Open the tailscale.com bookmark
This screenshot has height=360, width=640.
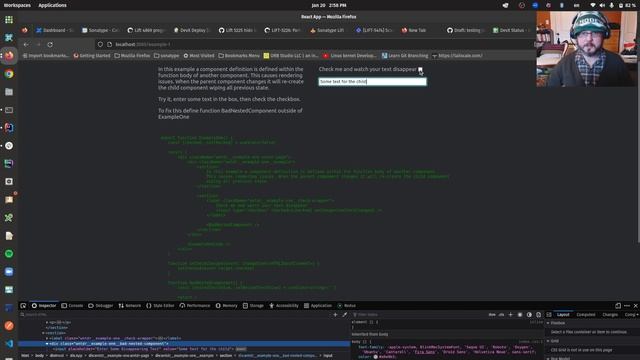click(x=457, y=56)
